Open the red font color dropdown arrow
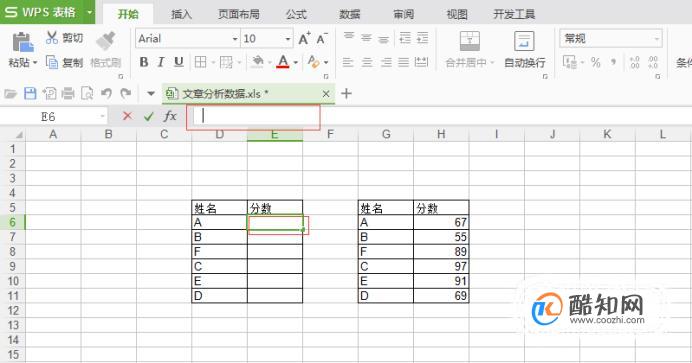This screenshot has width=692, height=363. [296, 63]
